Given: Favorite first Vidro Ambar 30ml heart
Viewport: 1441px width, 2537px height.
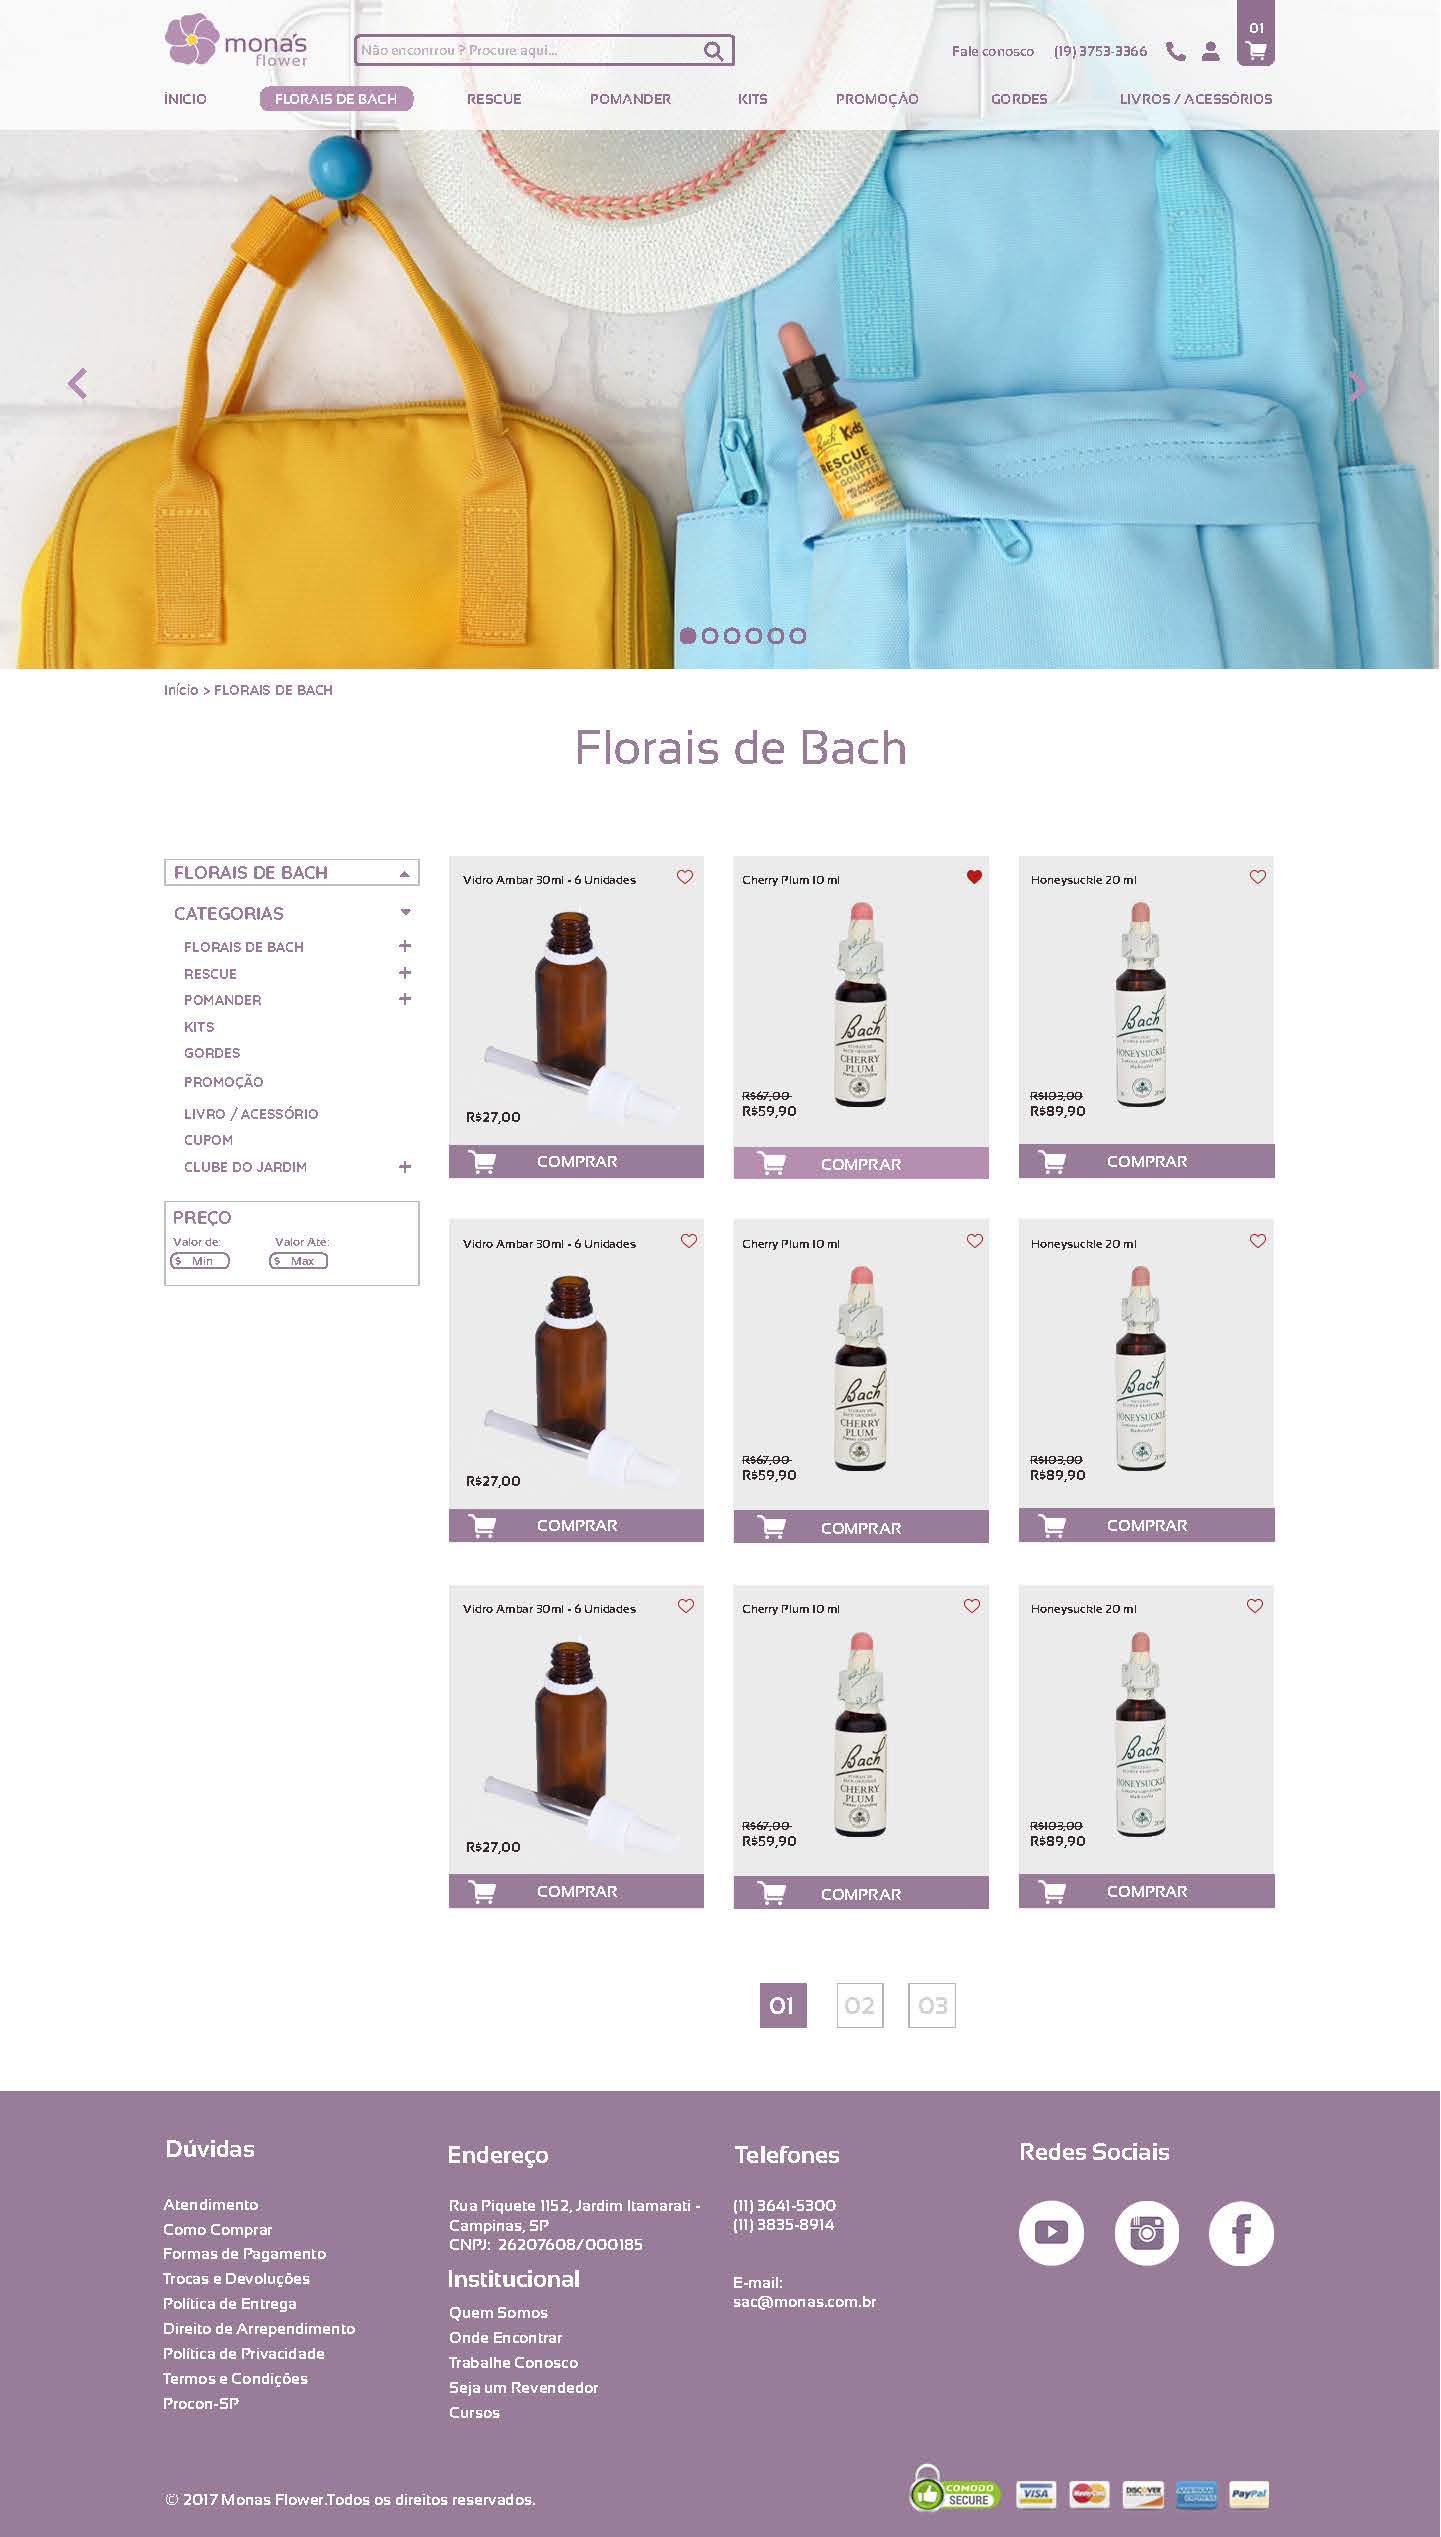Looking at the screenshot, I should (685, 877).
